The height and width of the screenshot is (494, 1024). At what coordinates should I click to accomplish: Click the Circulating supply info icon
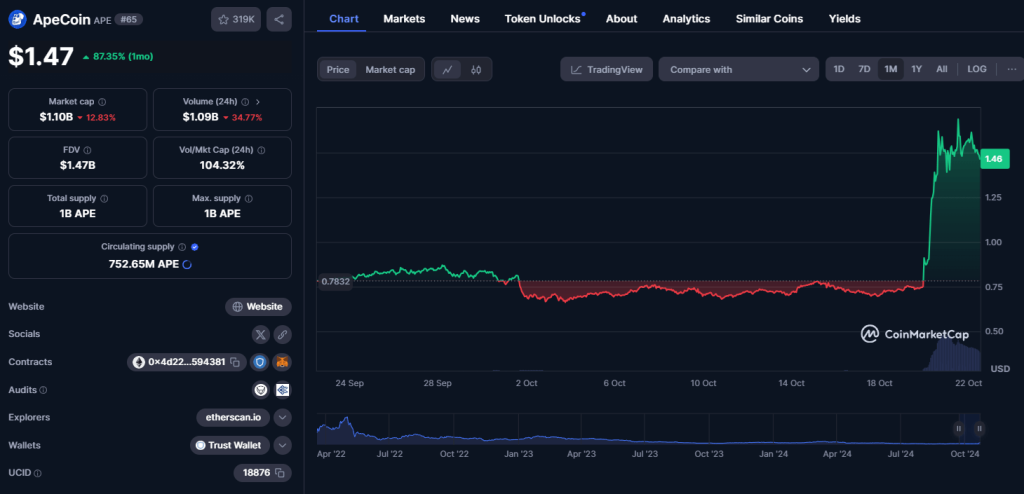(182, 247)
